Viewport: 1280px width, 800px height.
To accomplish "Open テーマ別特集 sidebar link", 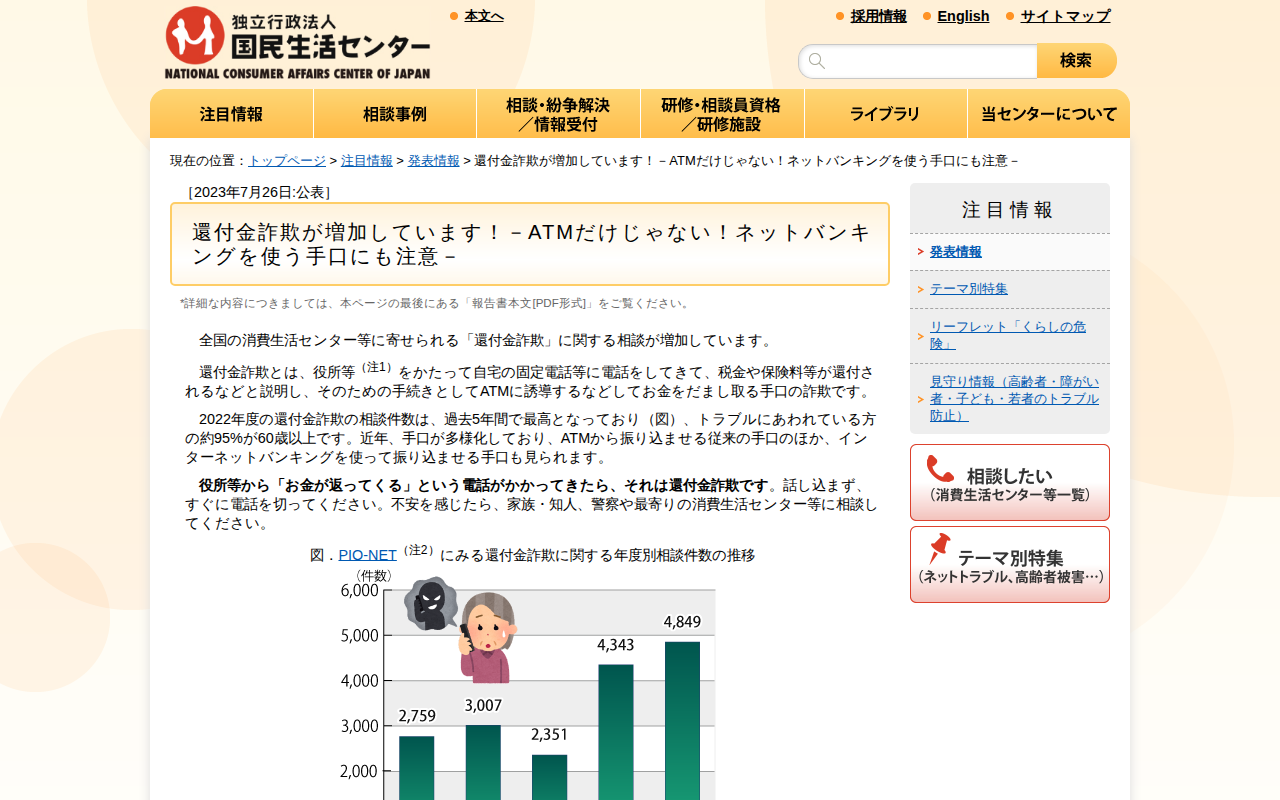I will 969,289.
